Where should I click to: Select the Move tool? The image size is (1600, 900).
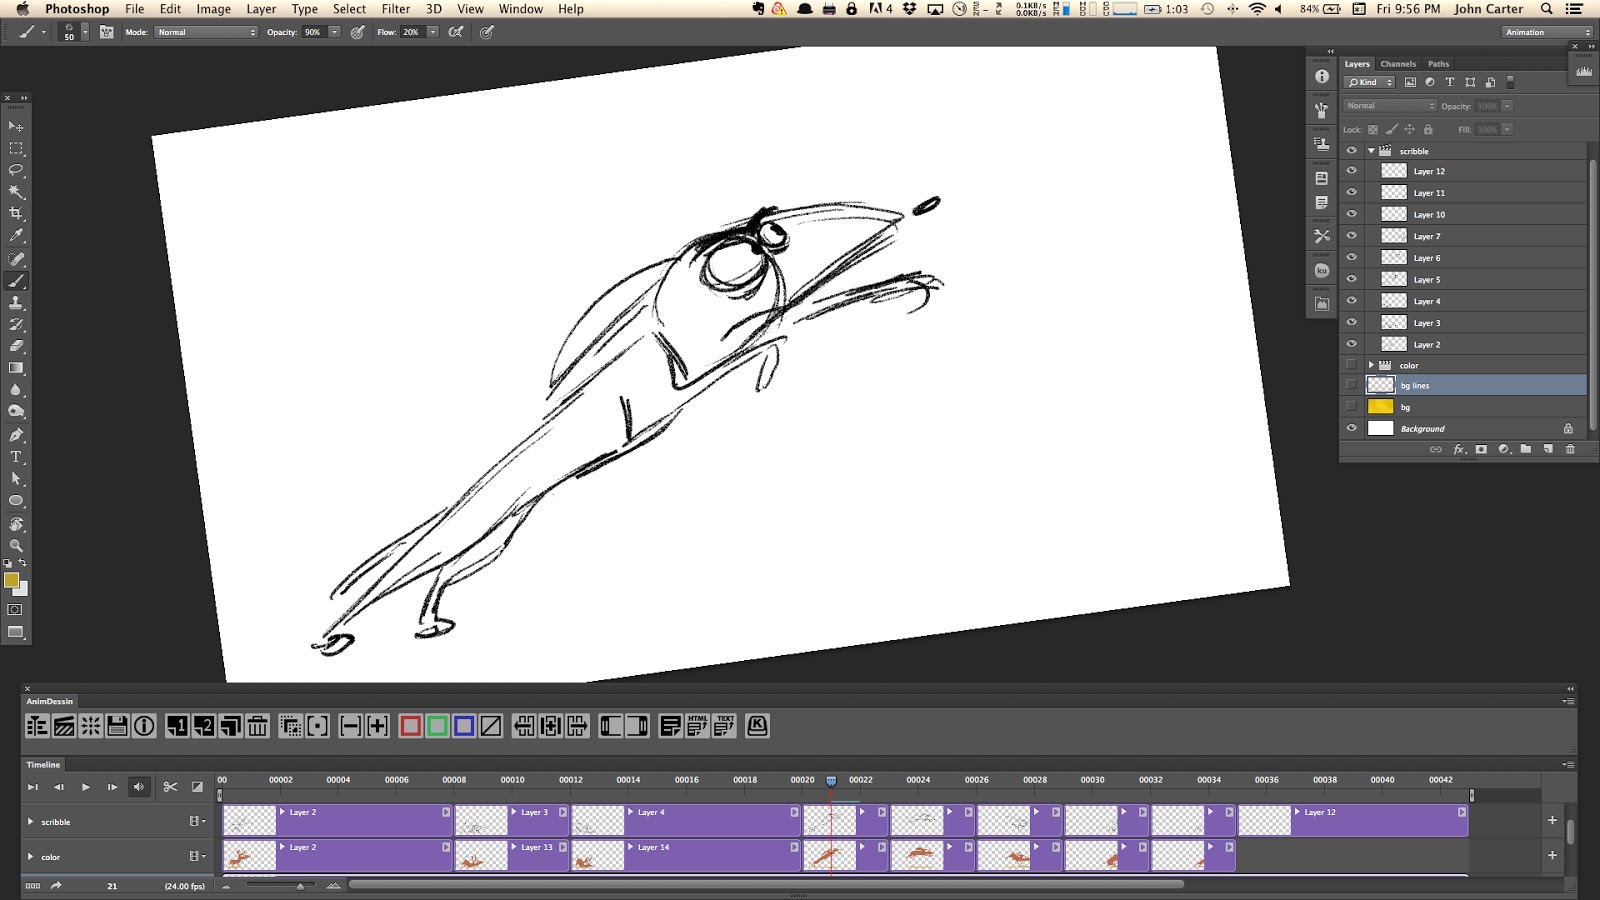pos(16,127)
